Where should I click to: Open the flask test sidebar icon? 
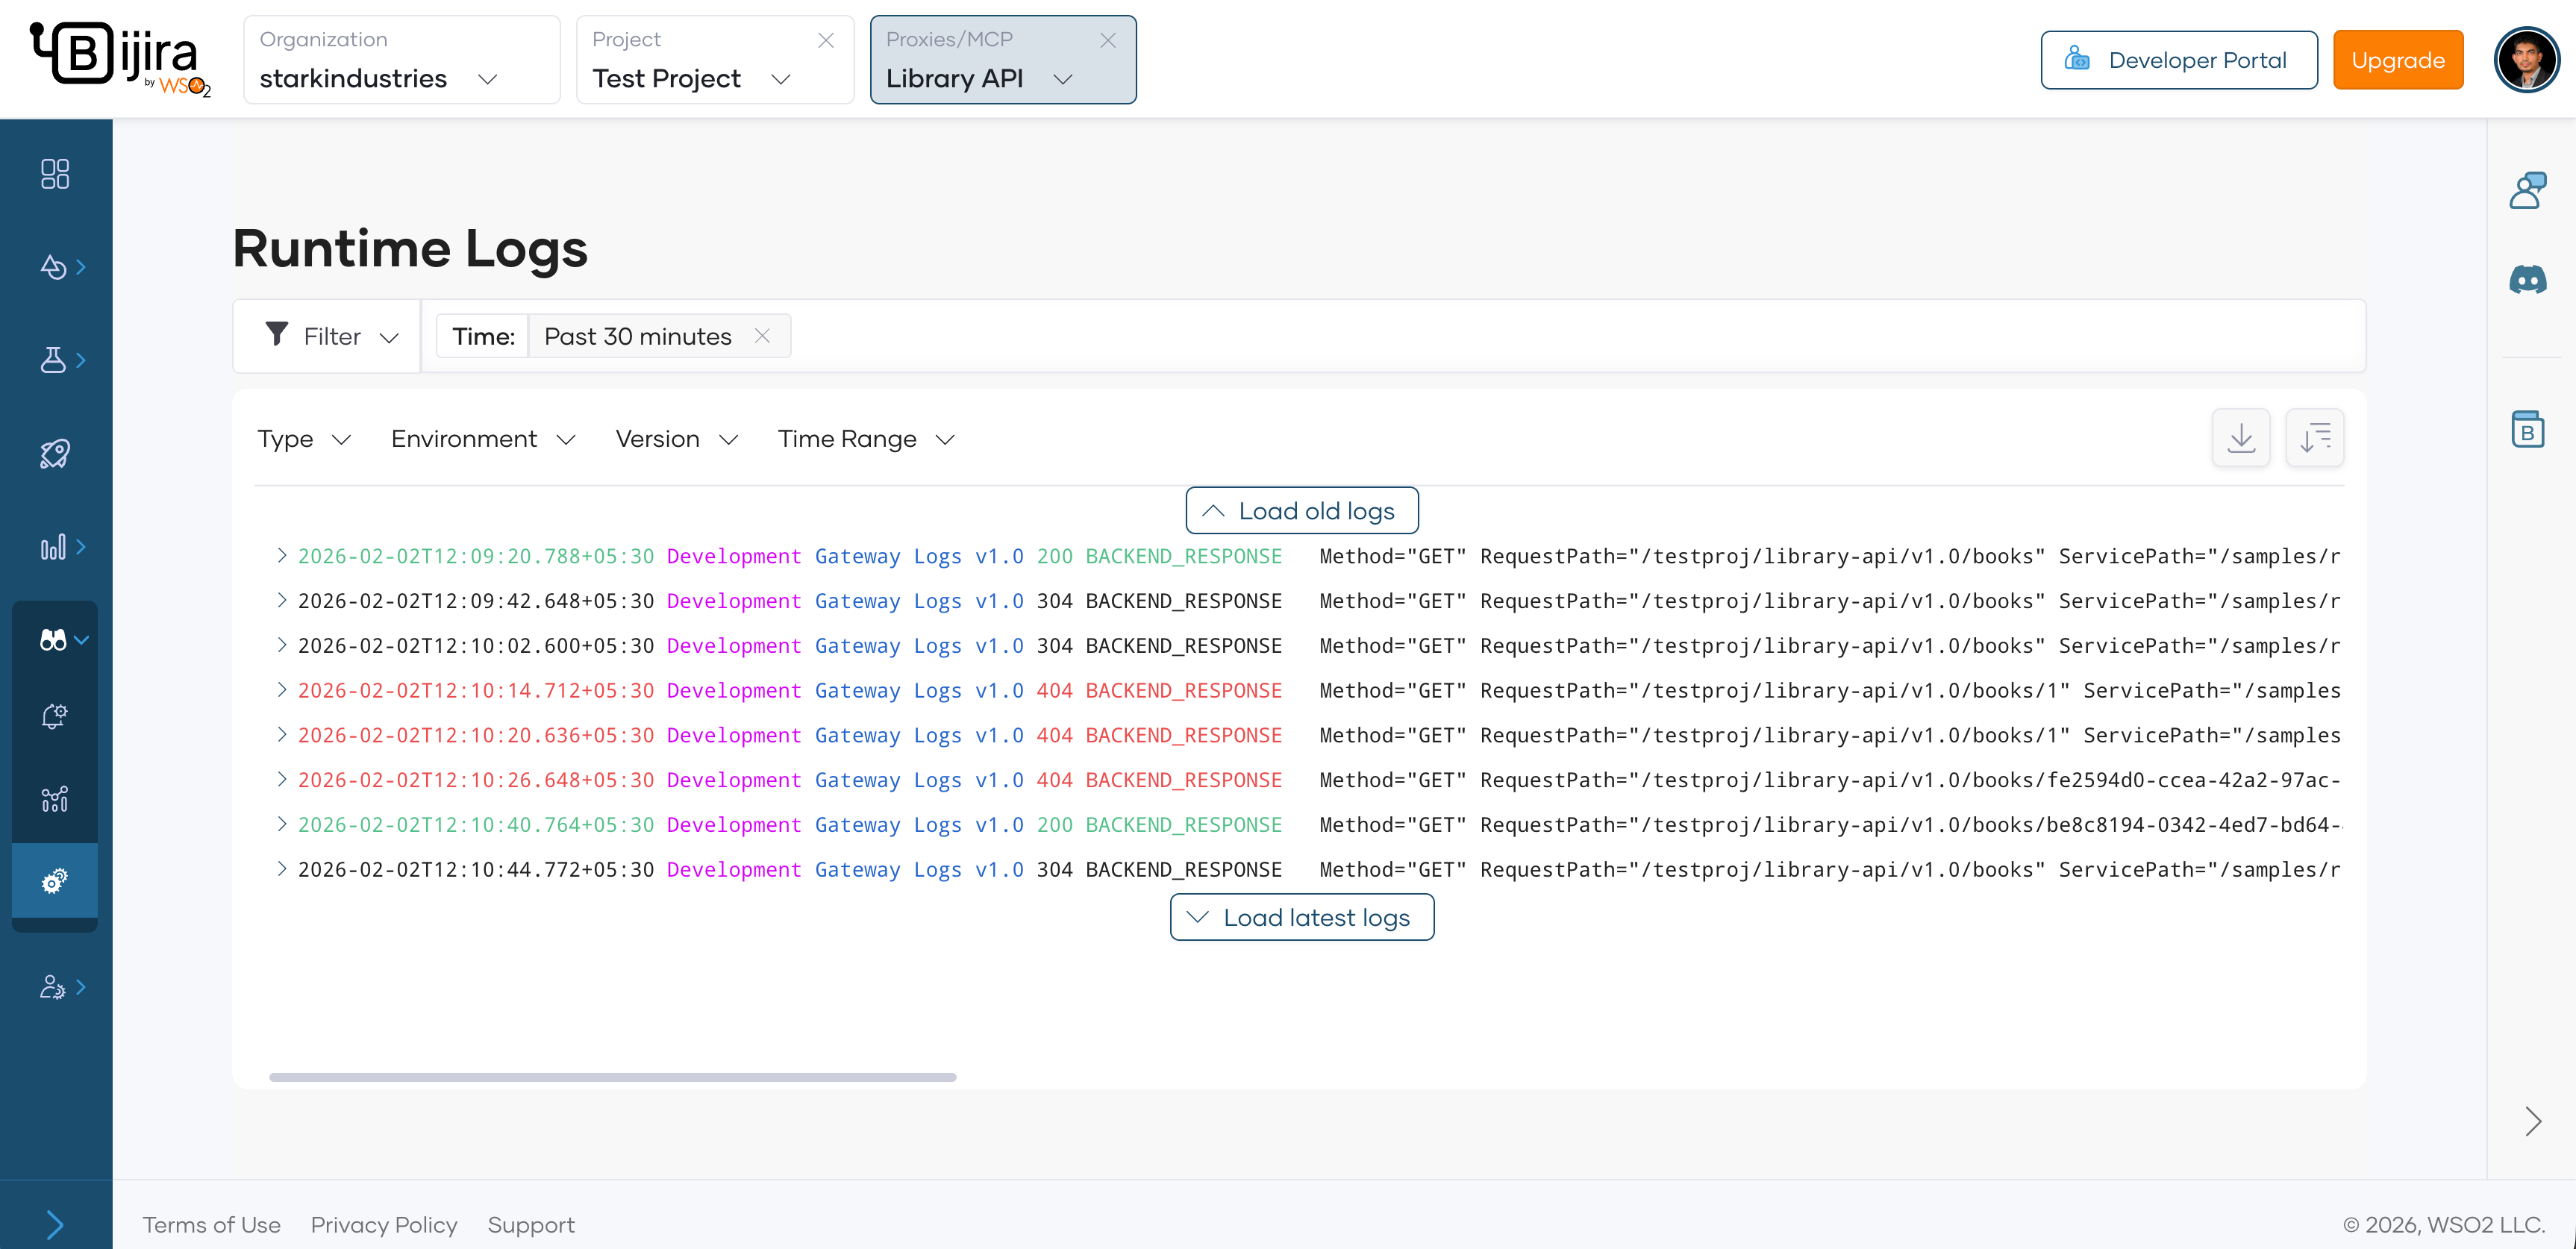(x=53, y=360)
